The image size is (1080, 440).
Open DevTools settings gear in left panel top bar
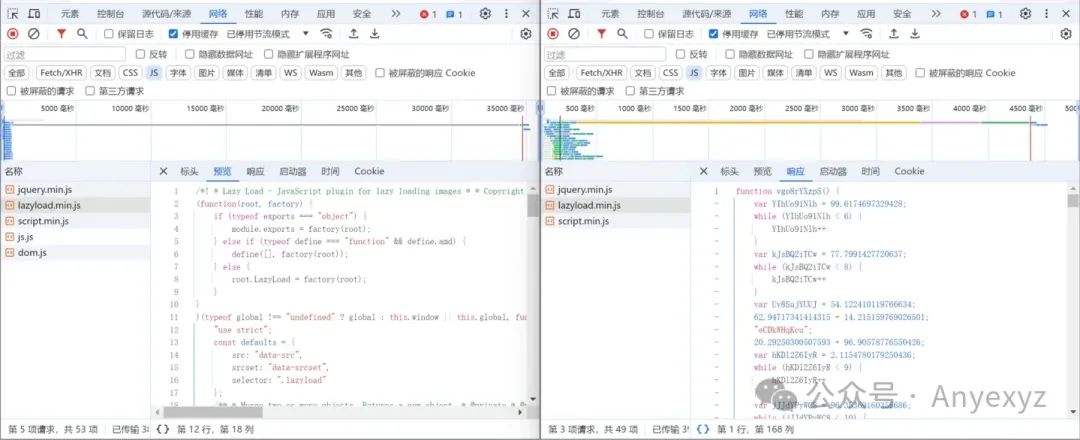click(486, 13)
